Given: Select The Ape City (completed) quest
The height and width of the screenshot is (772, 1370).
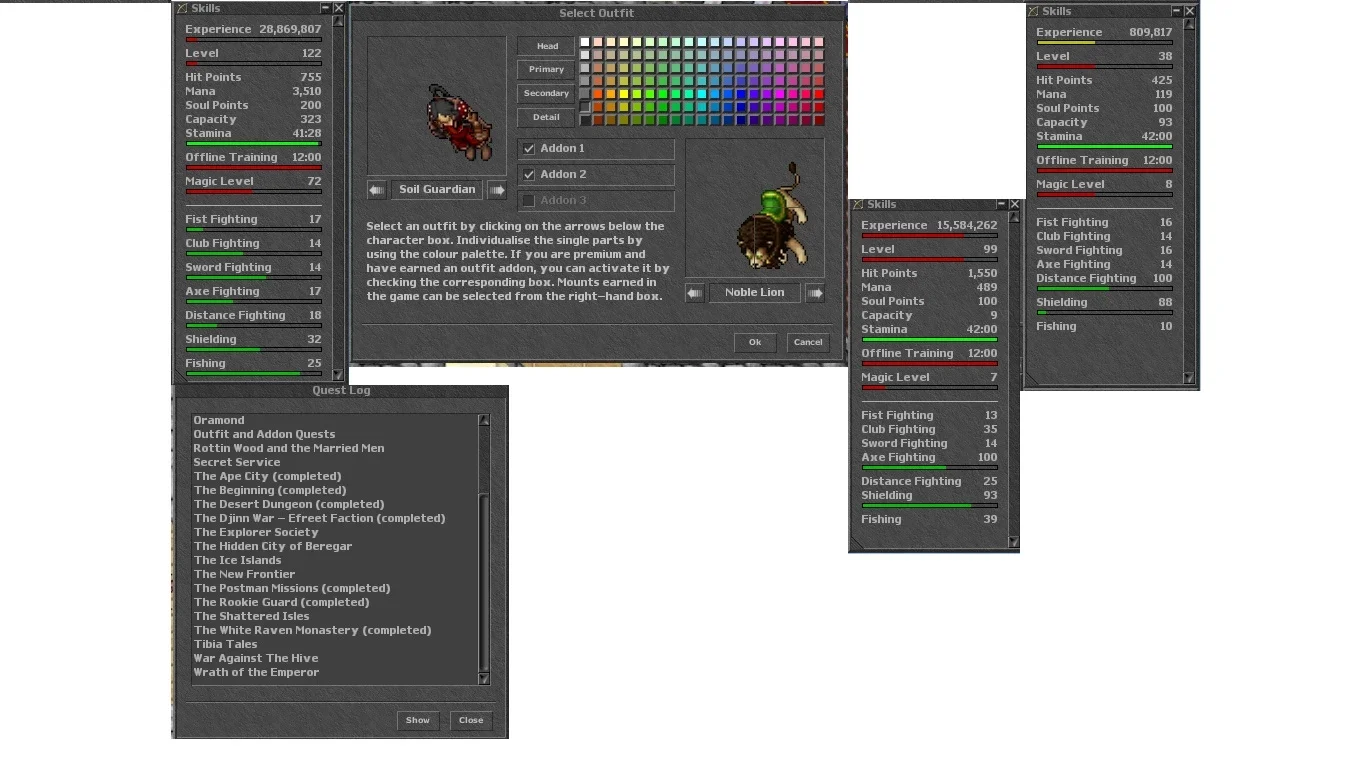Looking at the screenshot, I should (268, 476).
